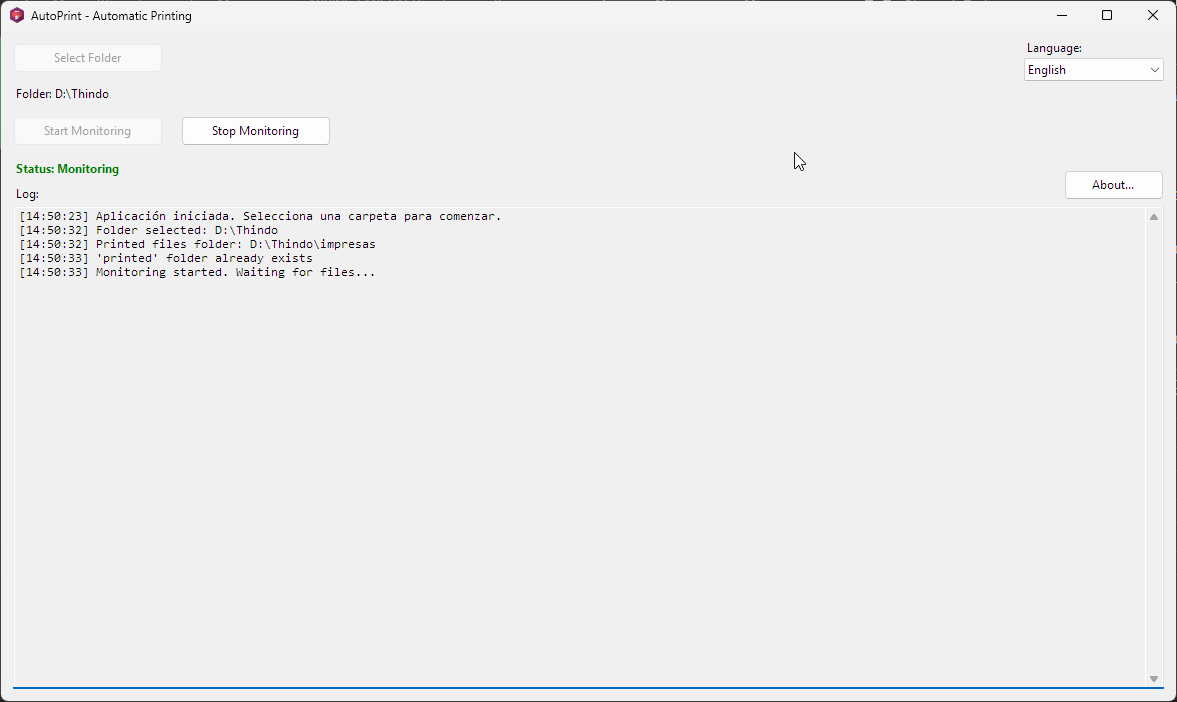Click the 'Language:' label
Viewport: 1177px width, 702px height.
point(1054,48)
